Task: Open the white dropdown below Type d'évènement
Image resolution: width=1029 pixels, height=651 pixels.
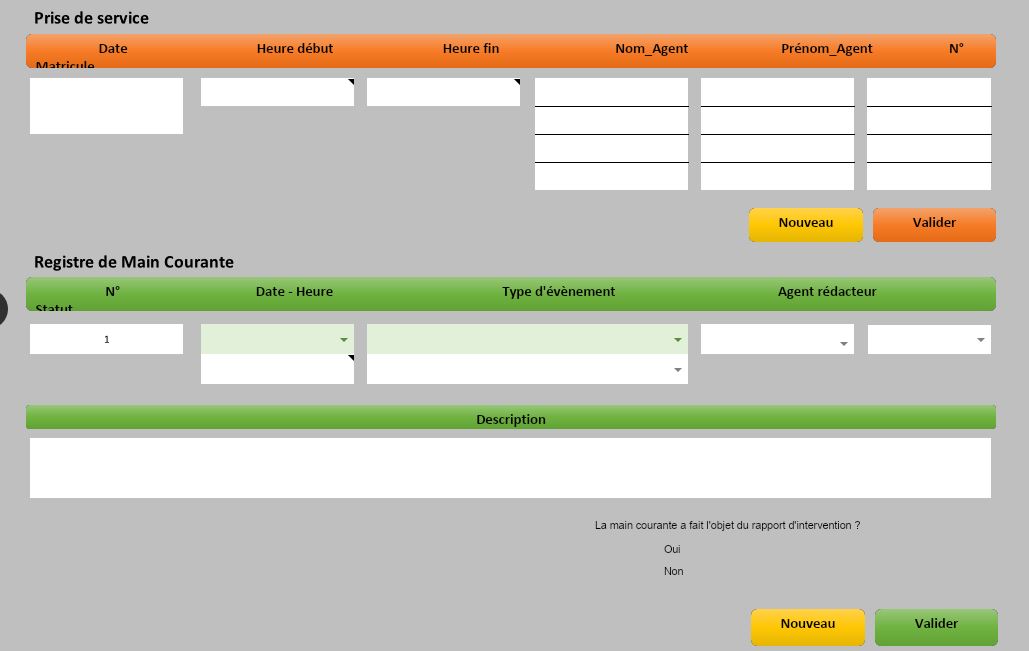Action: [678, 370]
